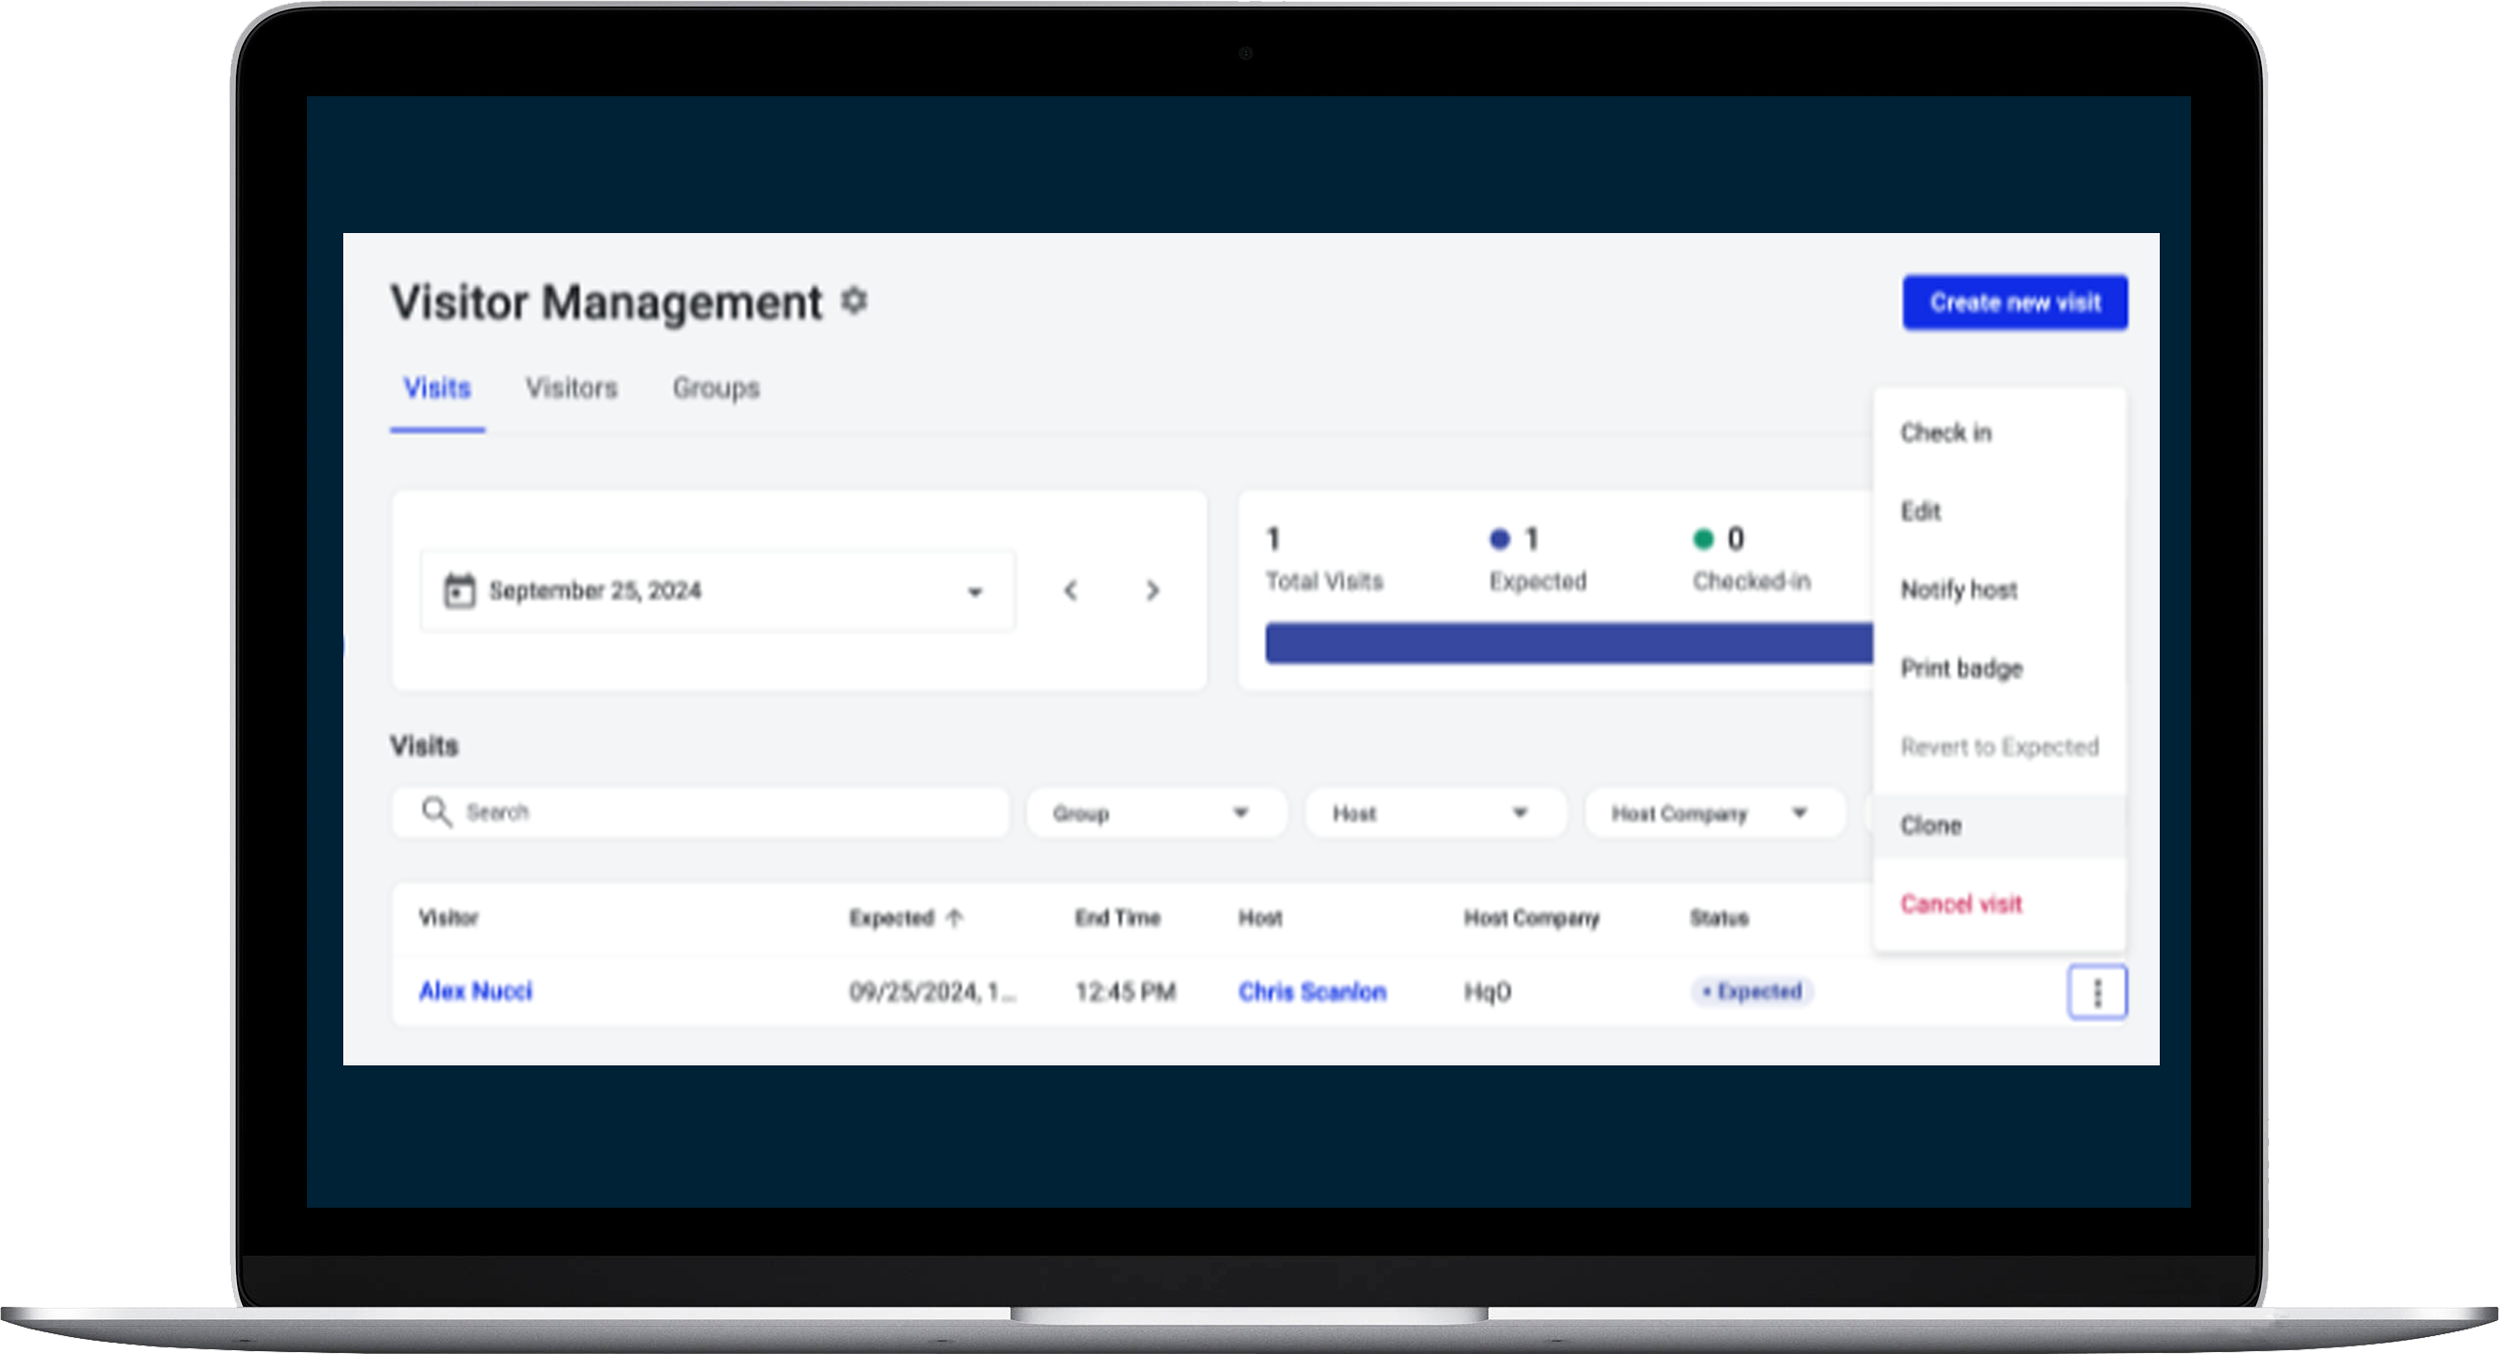Switch to the Visitors tab
2499x1354 pixels.
point(571,388)
